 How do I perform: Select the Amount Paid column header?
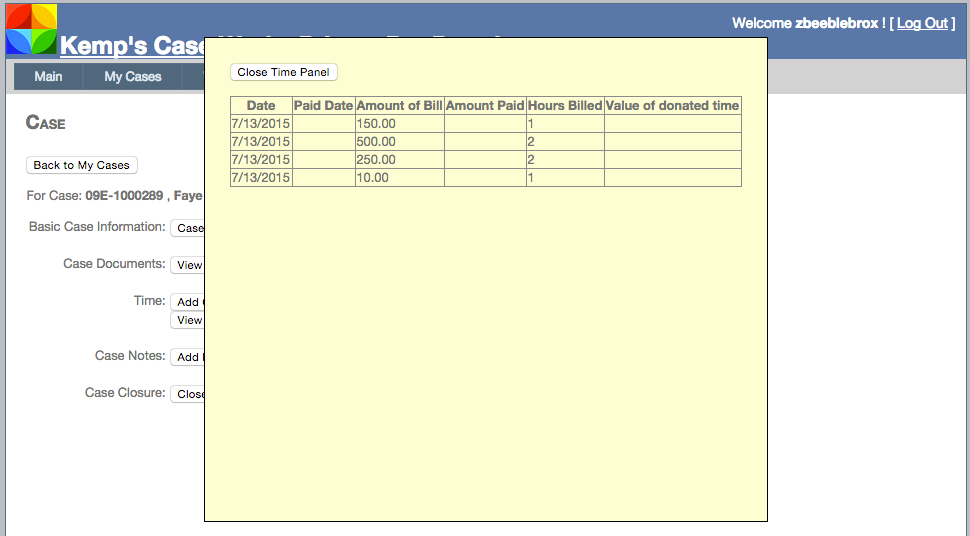485,106
